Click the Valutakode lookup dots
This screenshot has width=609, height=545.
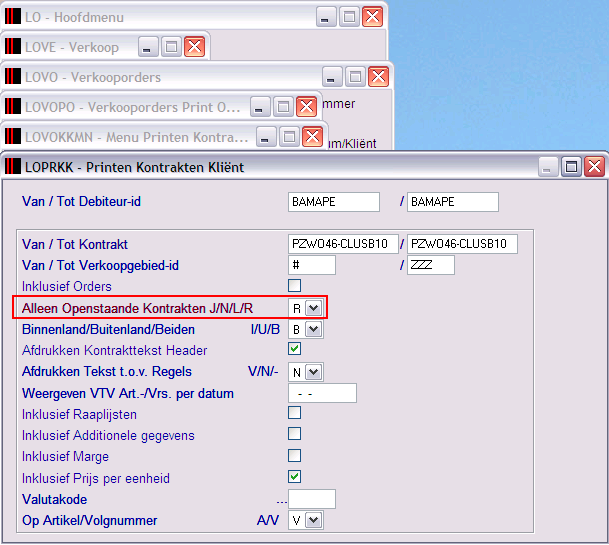(x=282, y=501)
